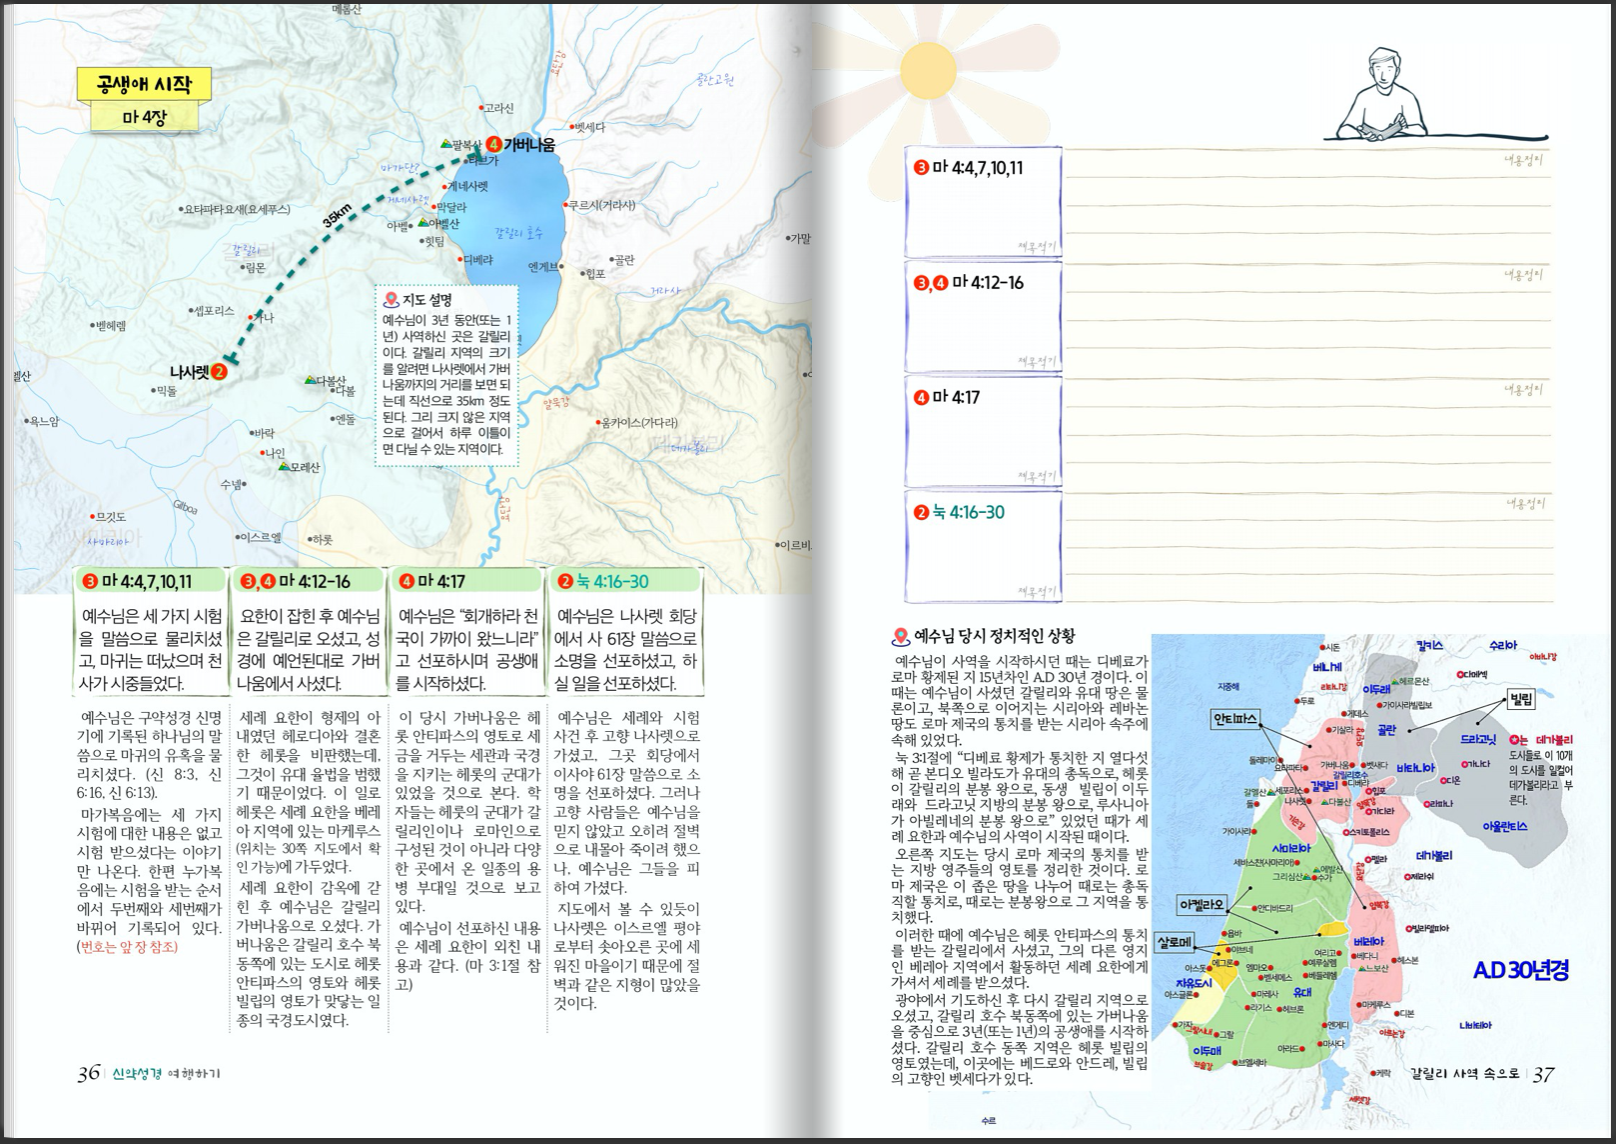Click the 바타니아 region label
The width and height of the screenshot is (1616, 1144).
pos(1415,768)
